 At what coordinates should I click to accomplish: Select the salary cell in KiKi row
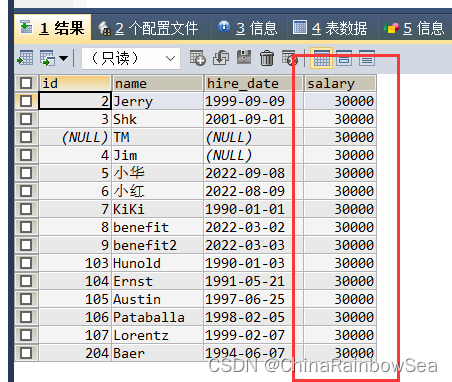coord(340,209)
